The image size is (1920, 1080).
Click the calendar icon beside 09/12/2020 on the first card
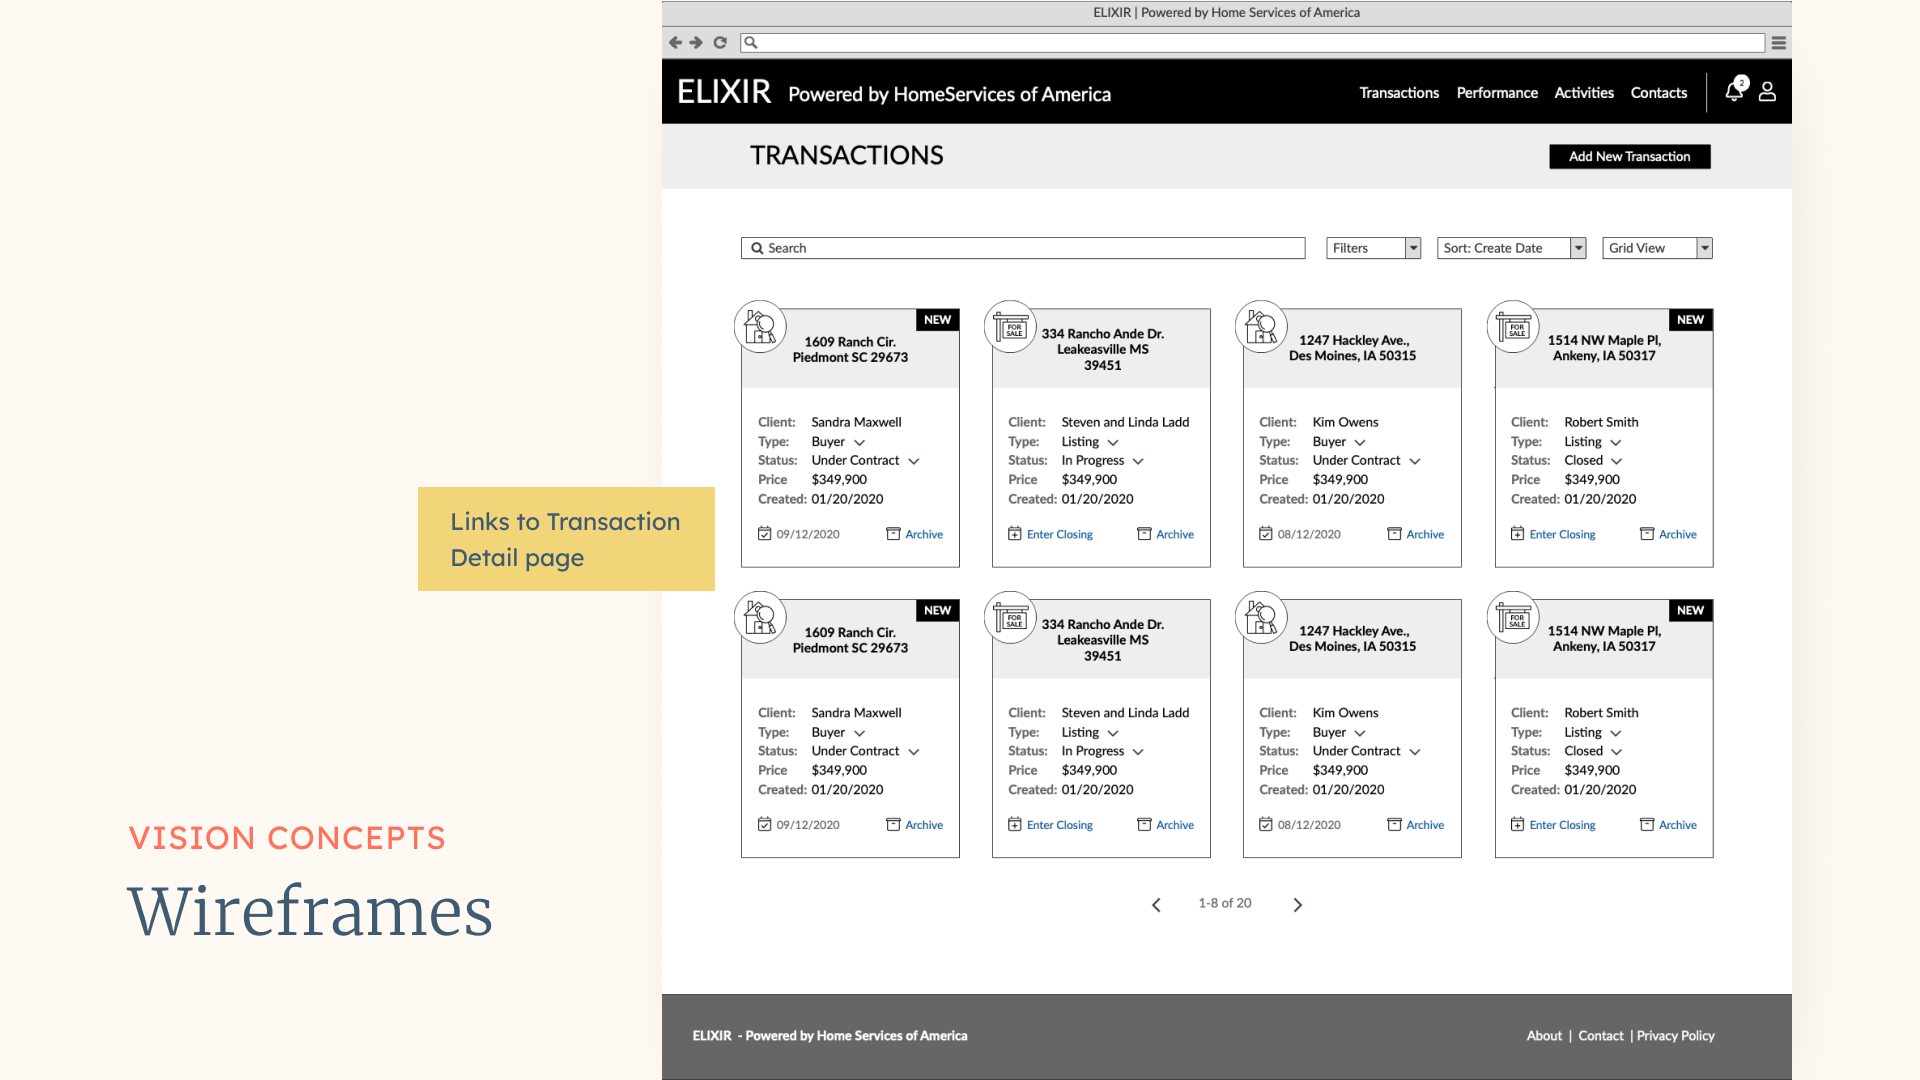click(765, 534)
